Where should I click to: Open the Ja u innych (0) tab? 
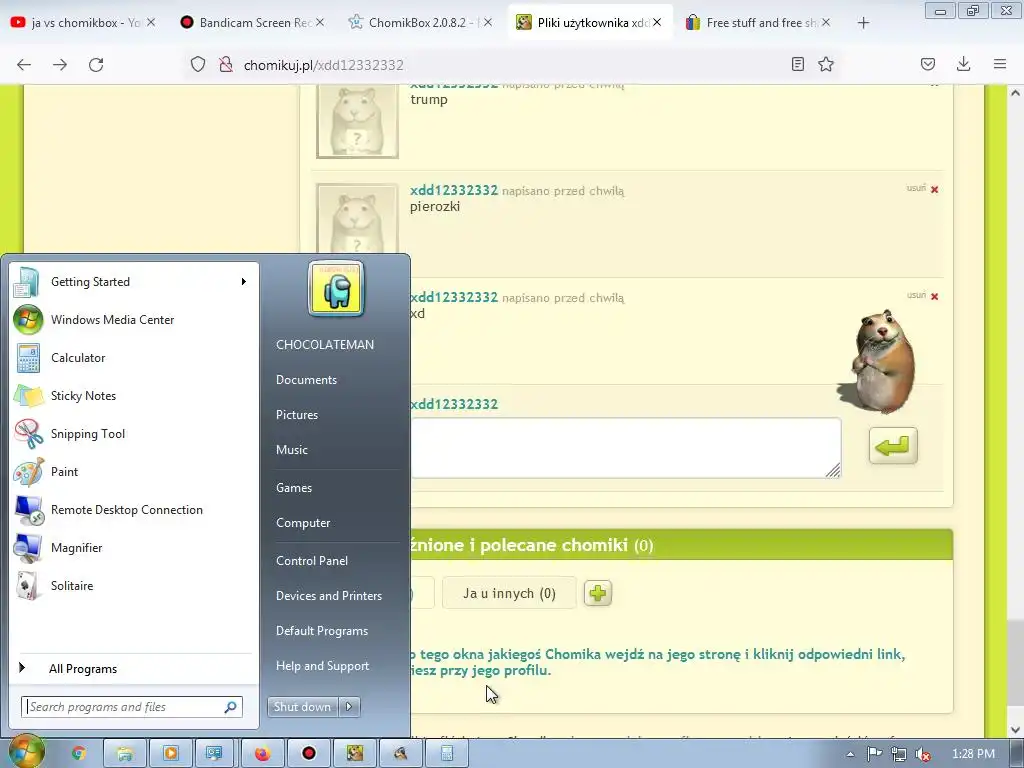(x=509, y=593)
